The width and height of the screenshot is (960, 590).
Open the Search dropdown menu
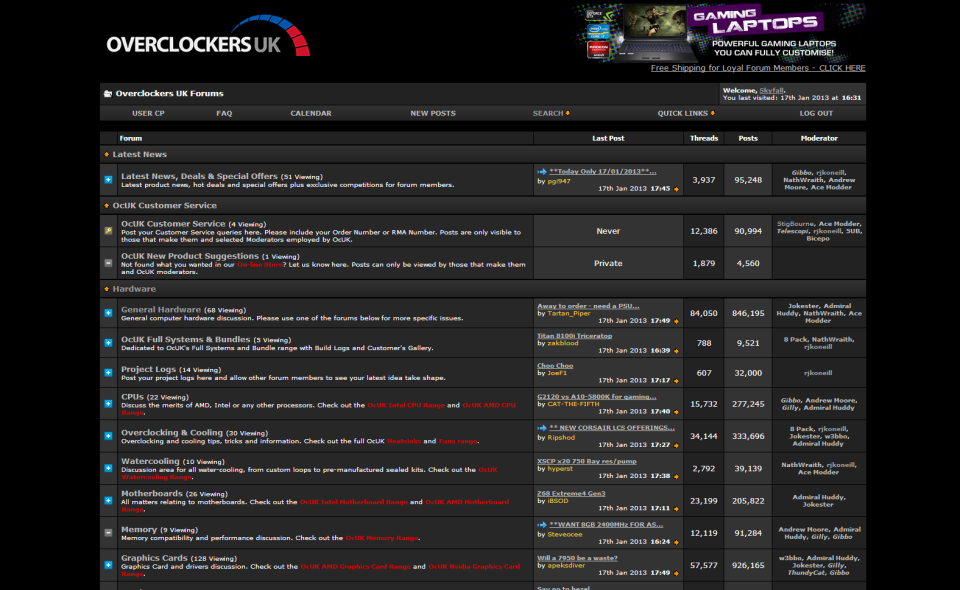(551, 113)
